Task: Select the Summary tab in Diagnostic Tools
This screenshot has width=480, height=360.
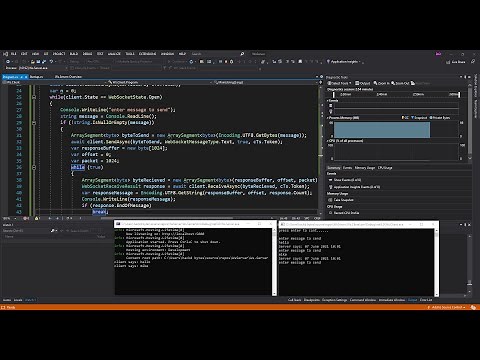Action: pyautogui.click(x=334, y=168)
